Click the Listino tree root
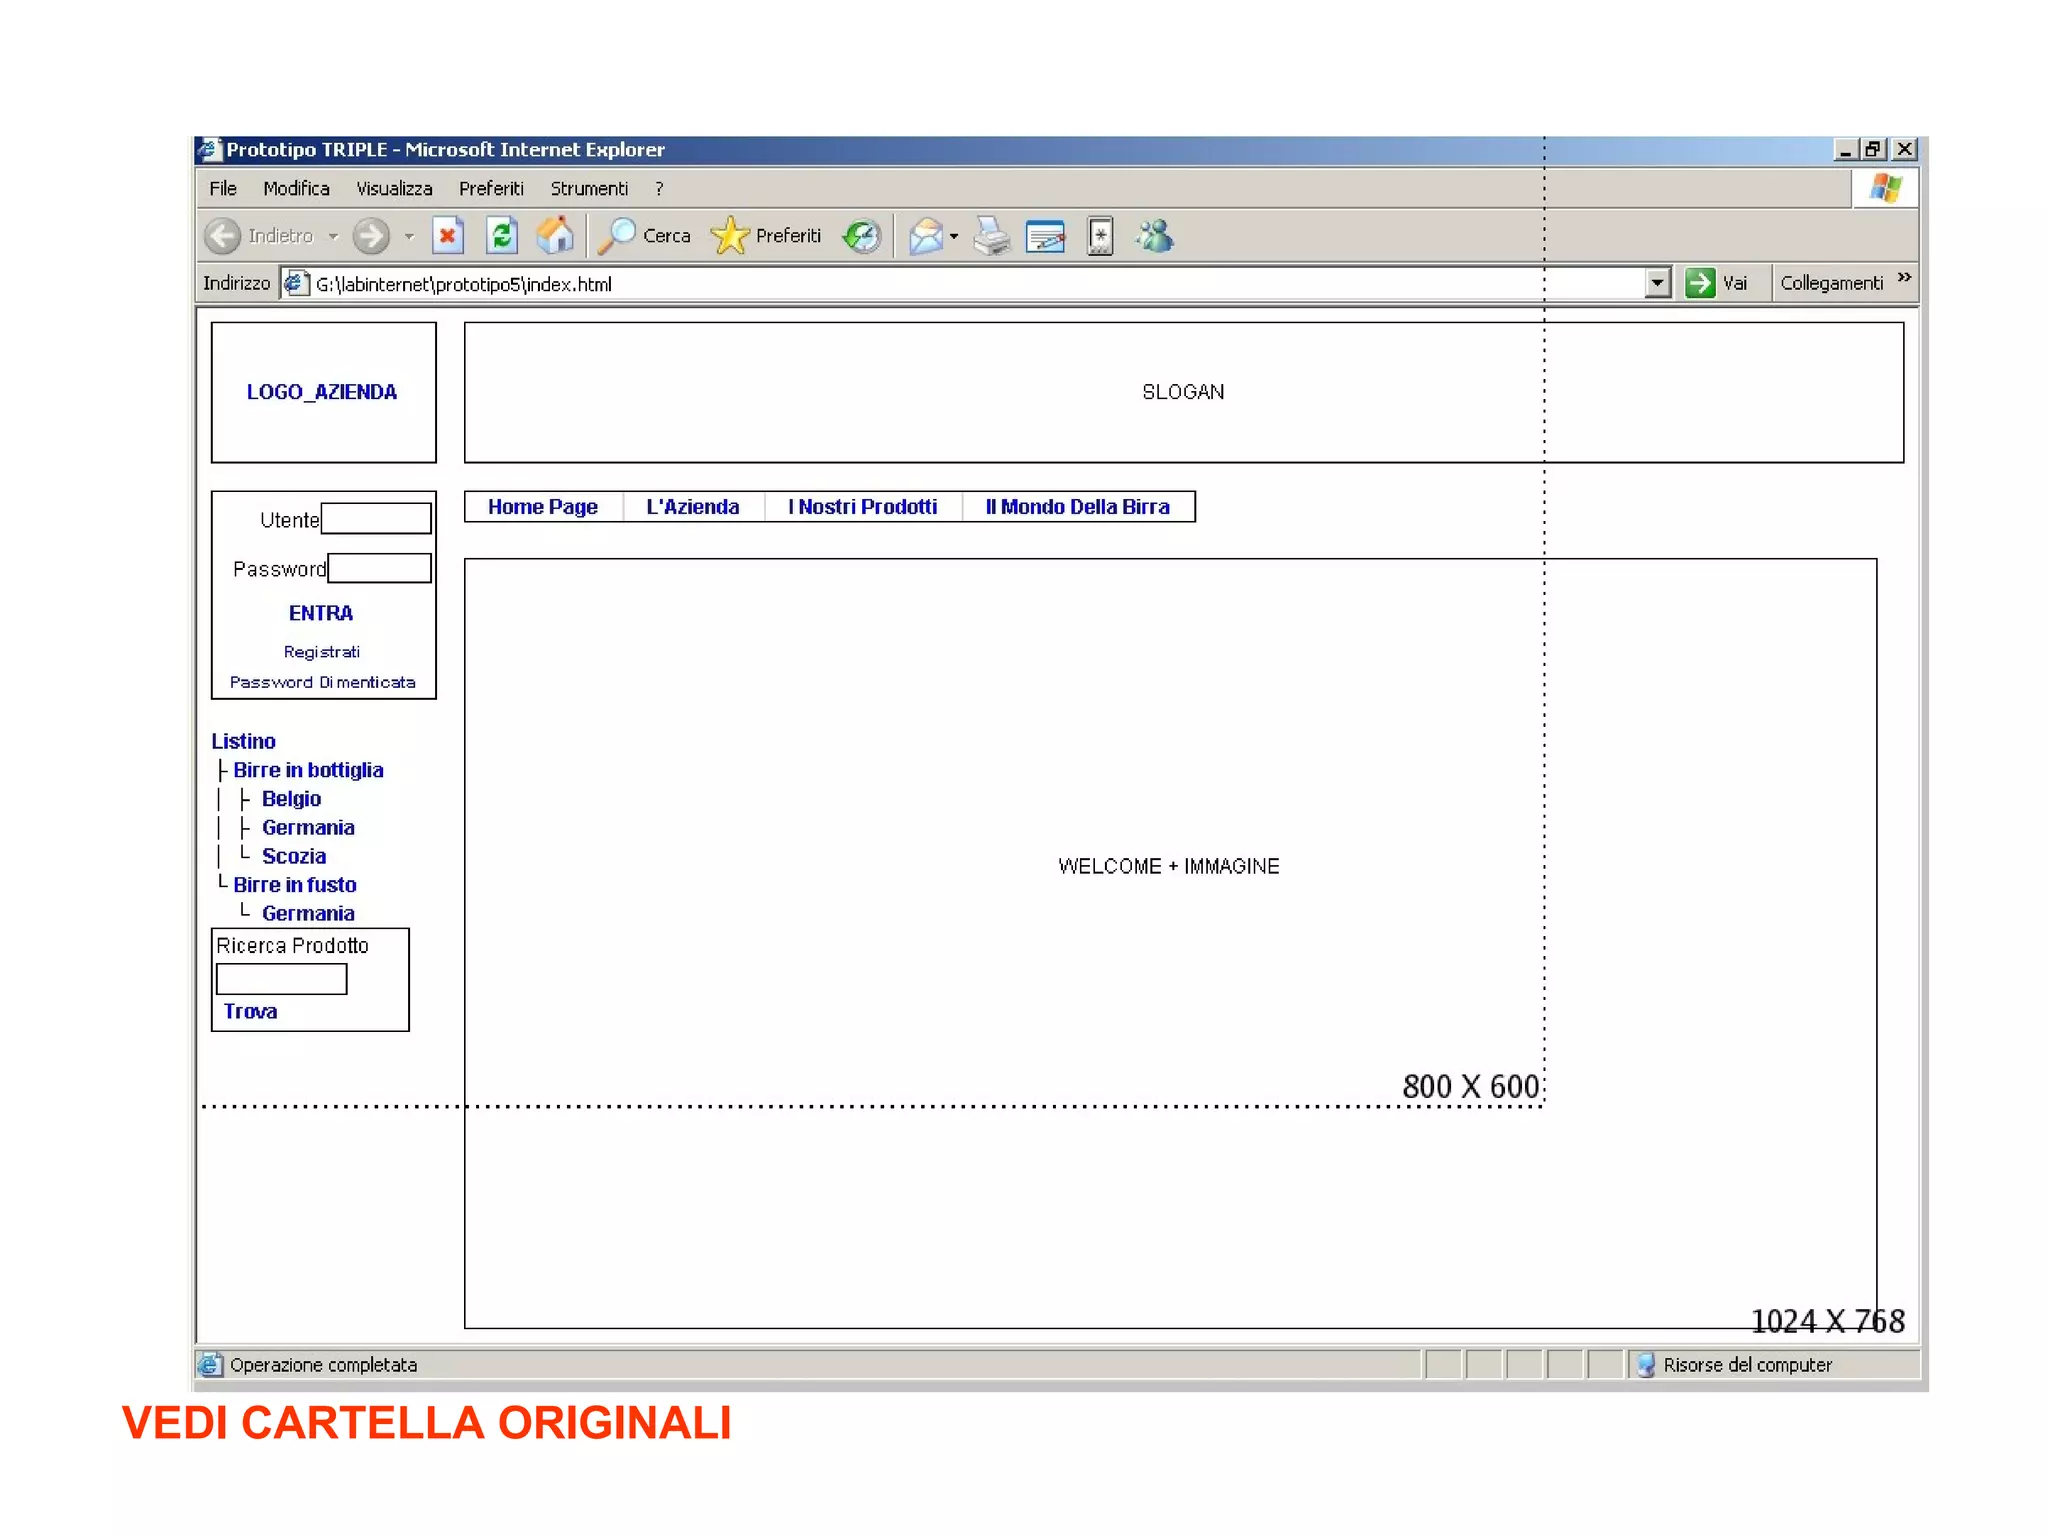 [x=243, y=741]
